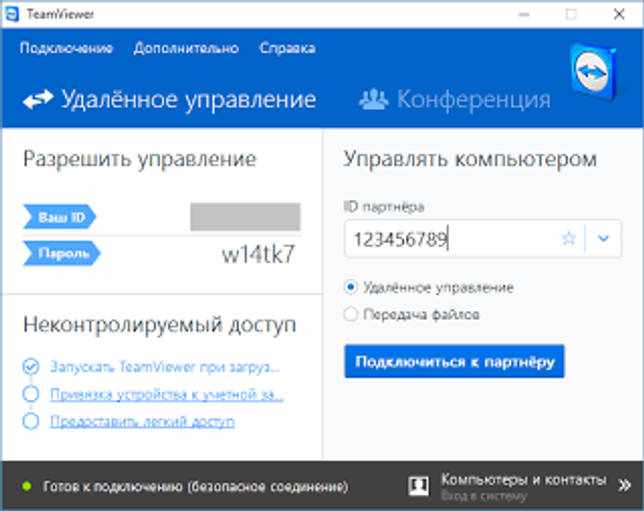Viewport: 644px width, 511px height.
Task: Expand the partner ID history dropdown
Action: (x=603, y=238)
